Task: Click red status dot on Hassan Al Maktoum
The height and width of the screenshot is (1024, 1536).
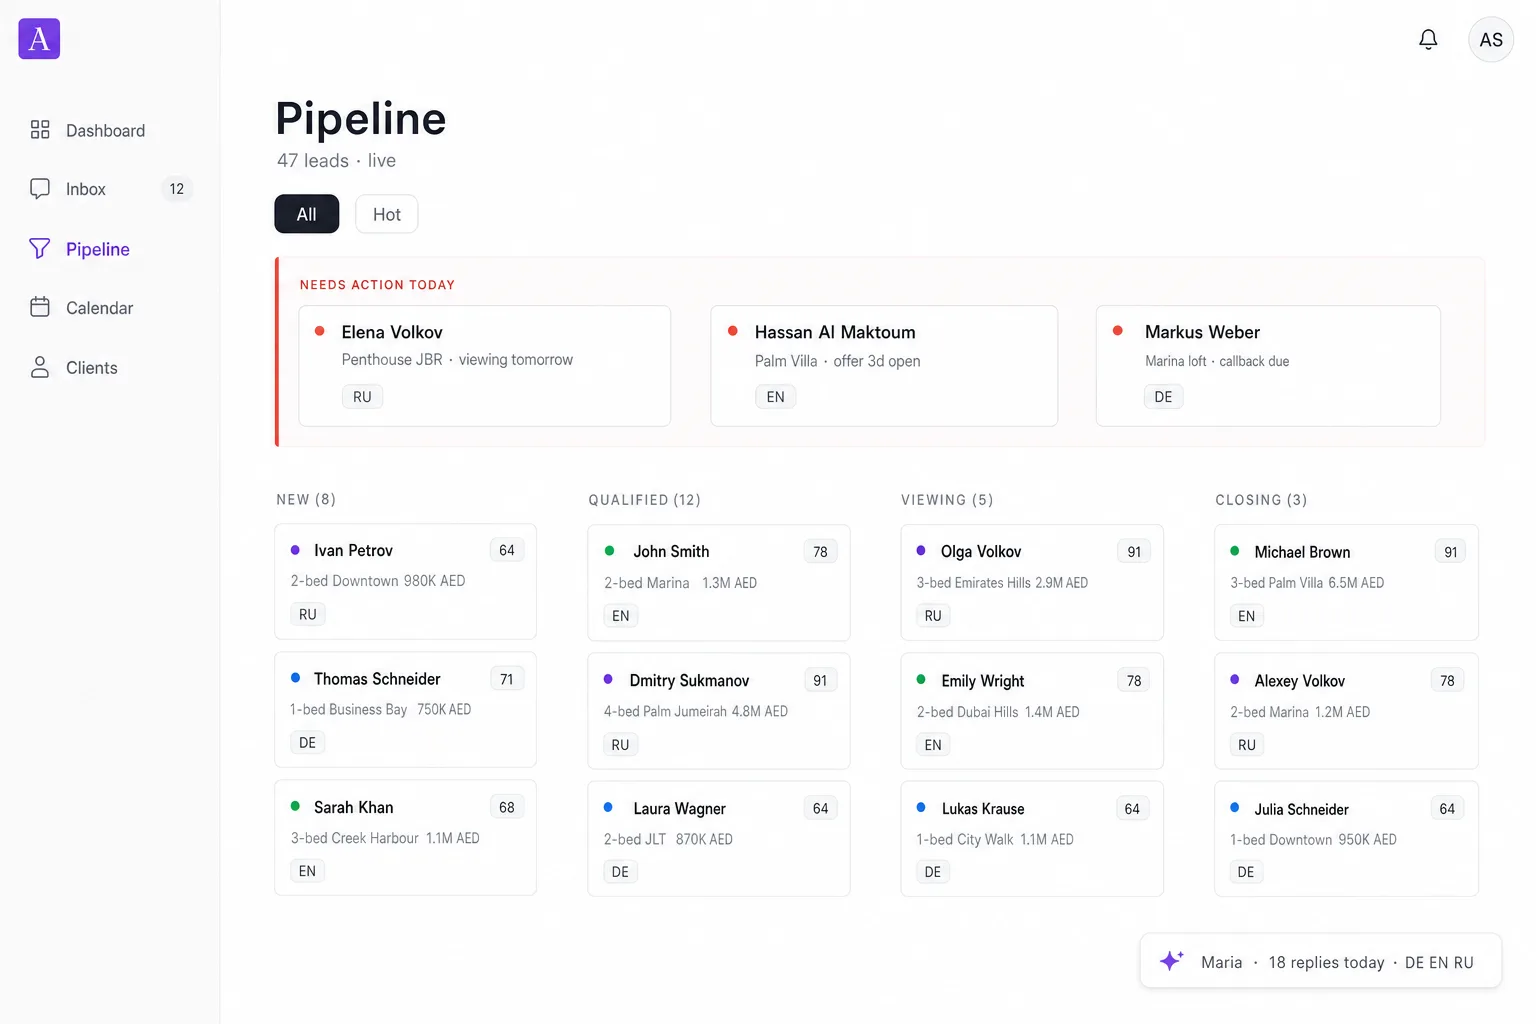Action: pyautogui.click(x=733, y=331)
